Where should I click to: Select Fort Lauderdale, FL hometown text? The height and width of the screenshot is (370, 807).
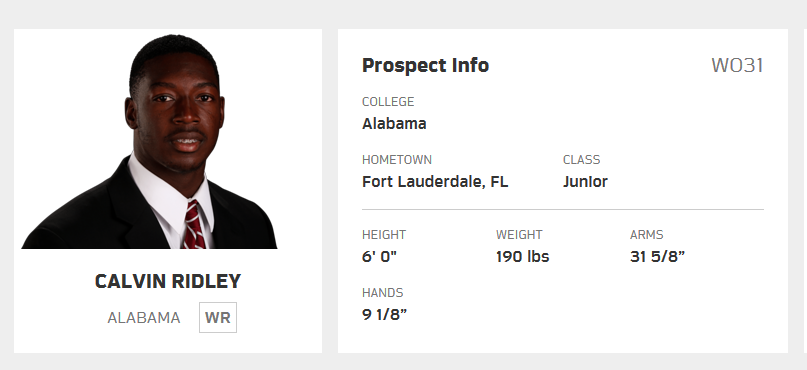pos(435,182)
